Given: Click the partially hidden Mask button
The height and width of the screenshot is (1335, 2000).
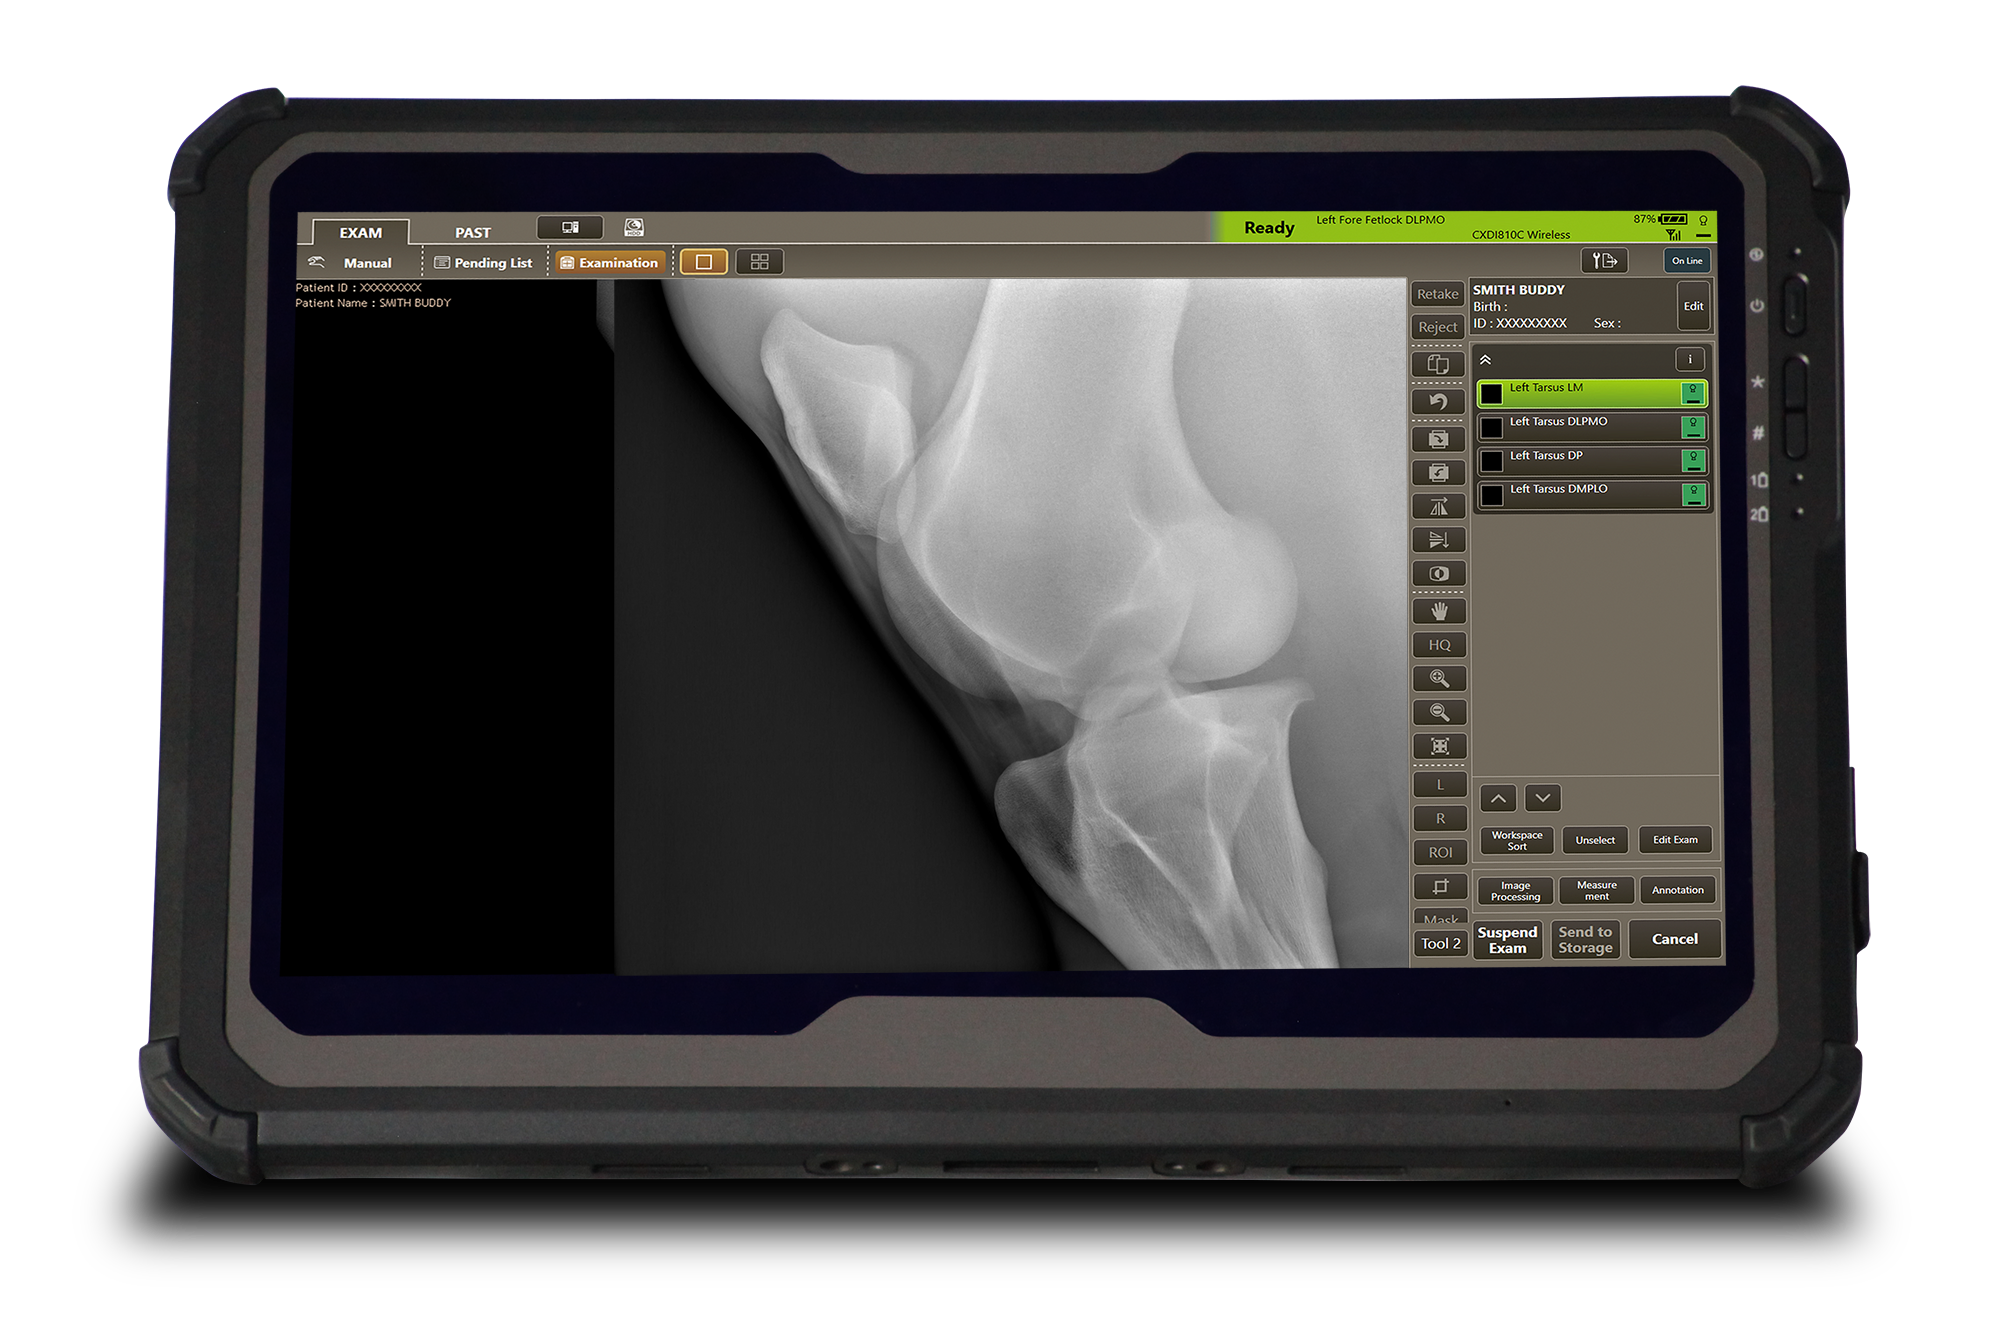Looking at the screenshot, I should coord(1440,917).
